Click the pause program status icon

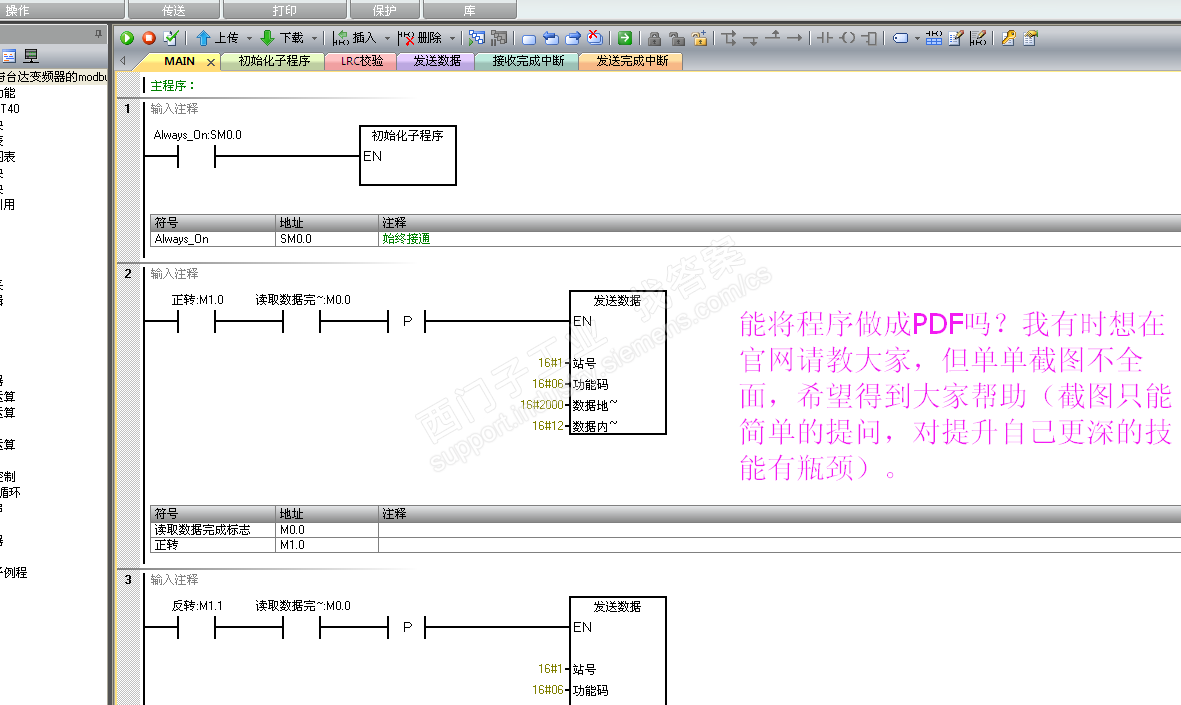499,38
